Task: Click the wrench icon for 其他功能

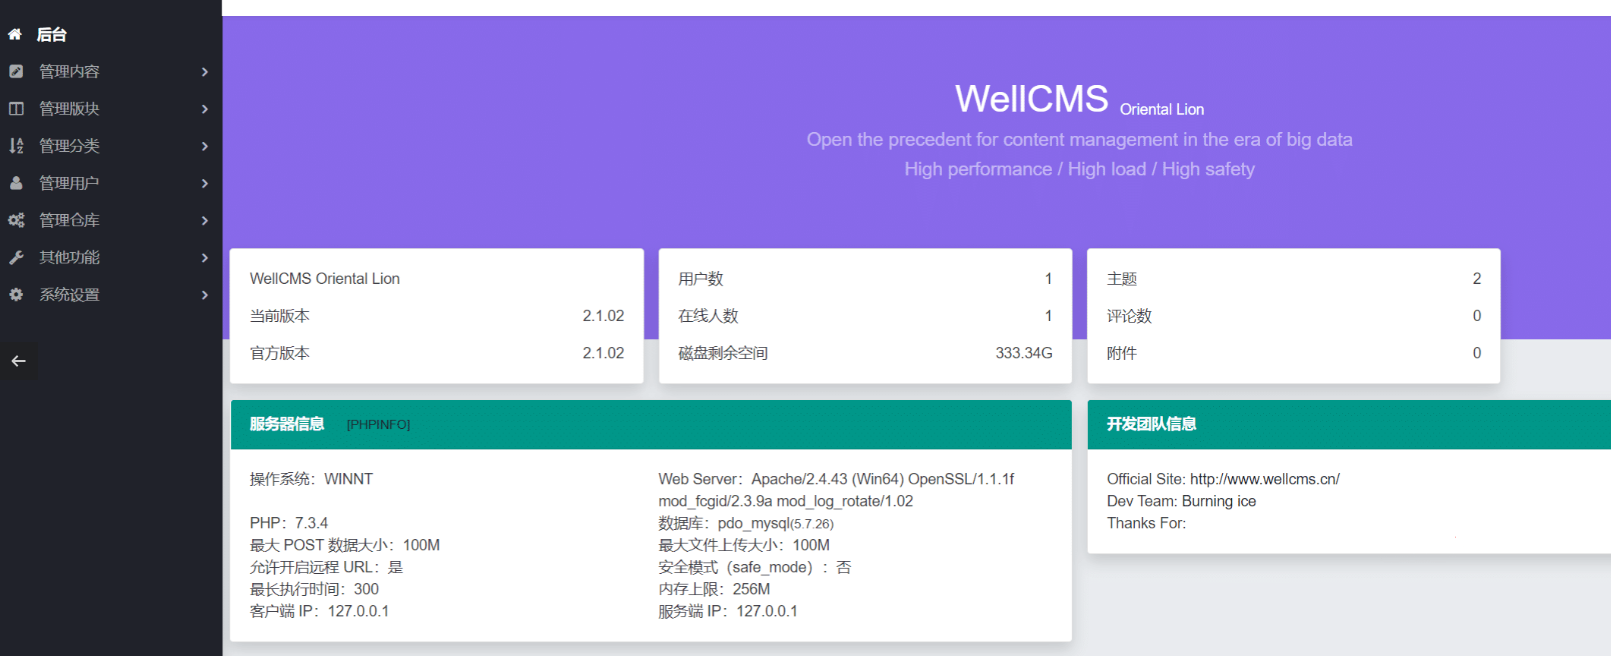Action: 16,257
